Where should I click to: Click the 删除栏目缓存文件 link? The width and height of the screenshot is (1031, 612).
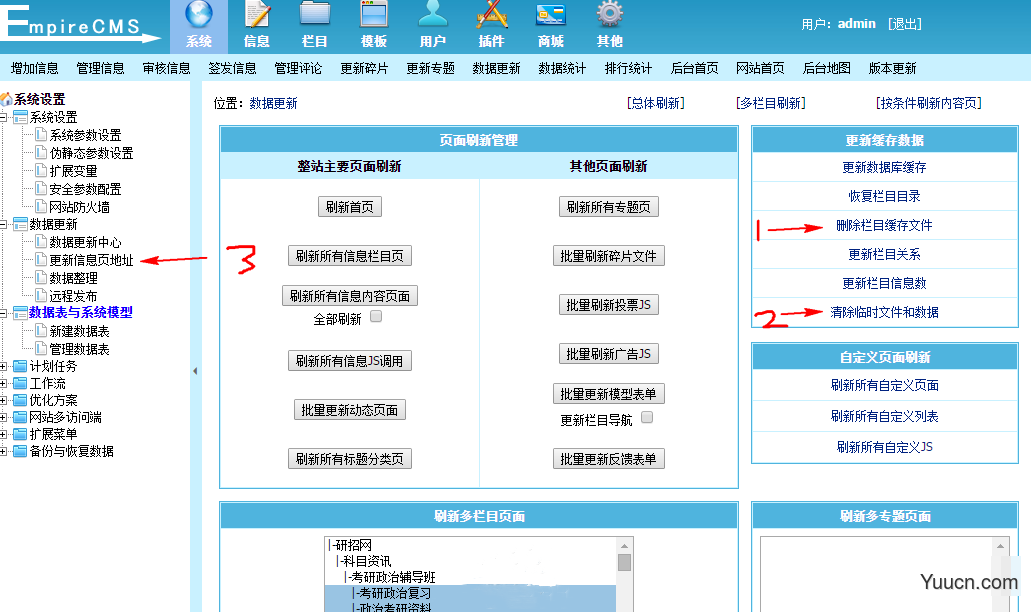pyautogui.click(x=884, y=226)
